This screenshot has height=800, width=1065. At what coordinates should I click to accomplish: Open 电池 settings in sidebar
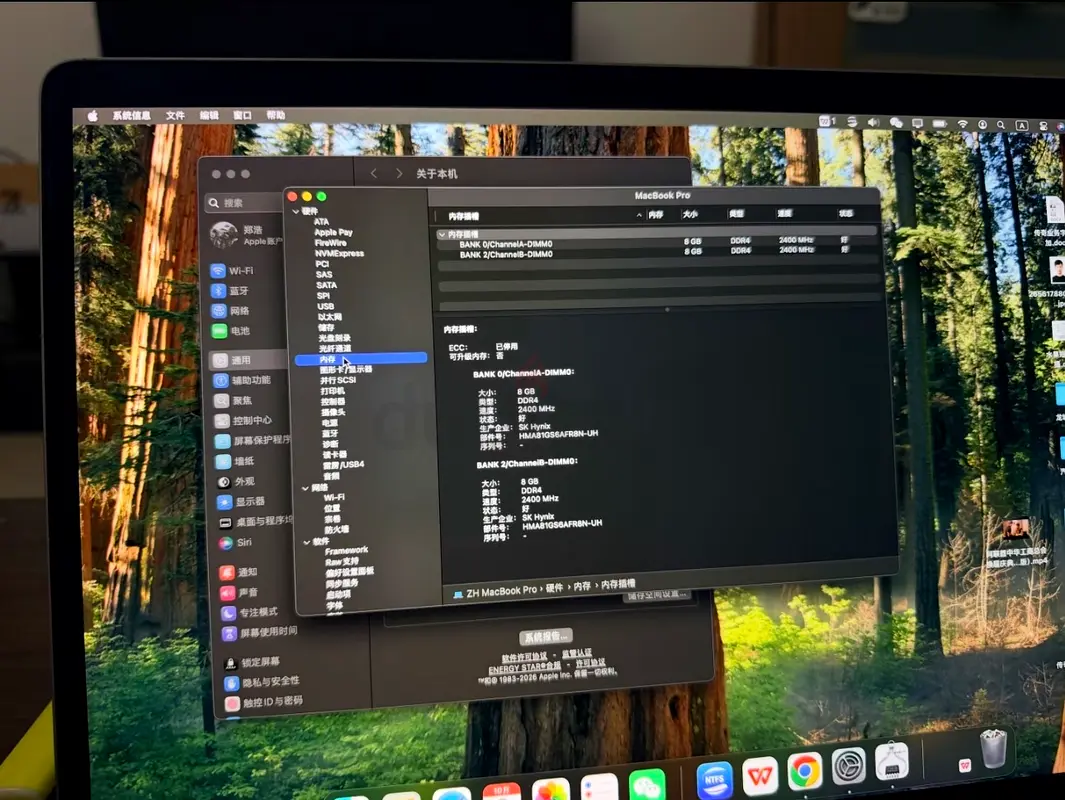(232, 331)
